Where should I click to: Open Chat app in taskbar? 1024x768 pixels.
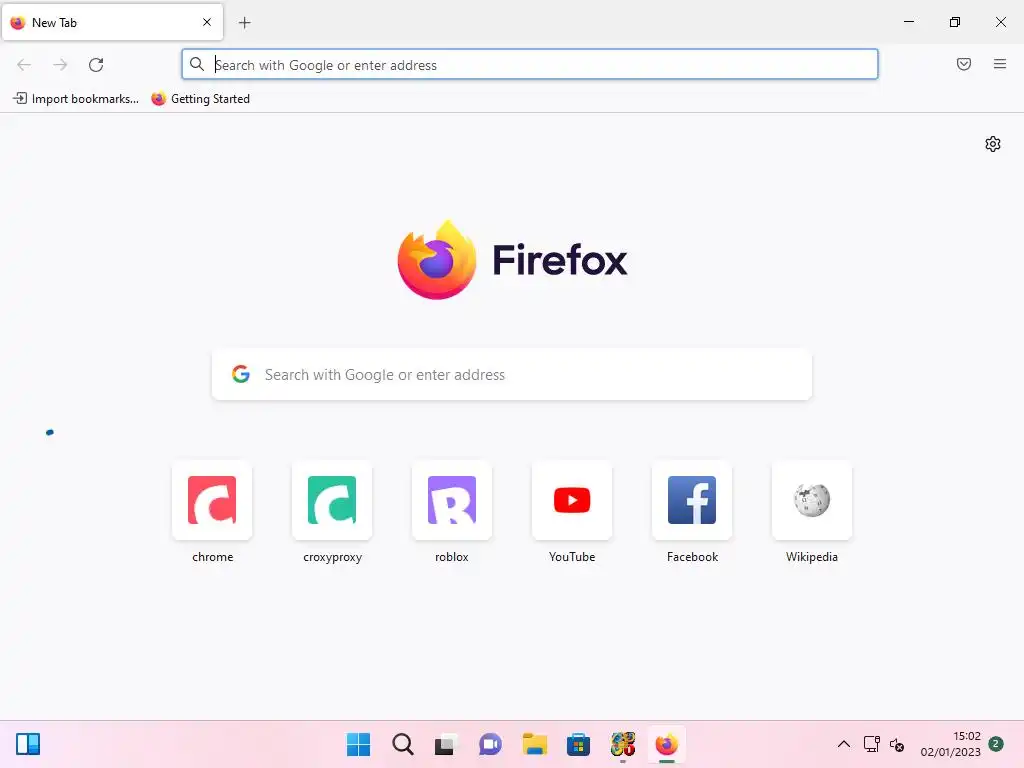pyautogui.click(x=490, y=744)
